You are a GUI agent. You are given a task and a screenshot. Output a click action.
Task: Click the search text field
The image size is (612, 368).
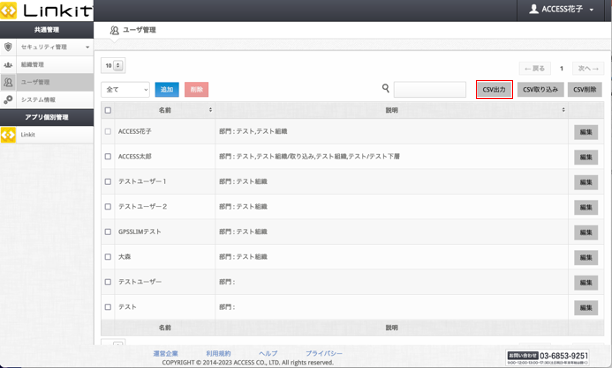coord(430,89)
